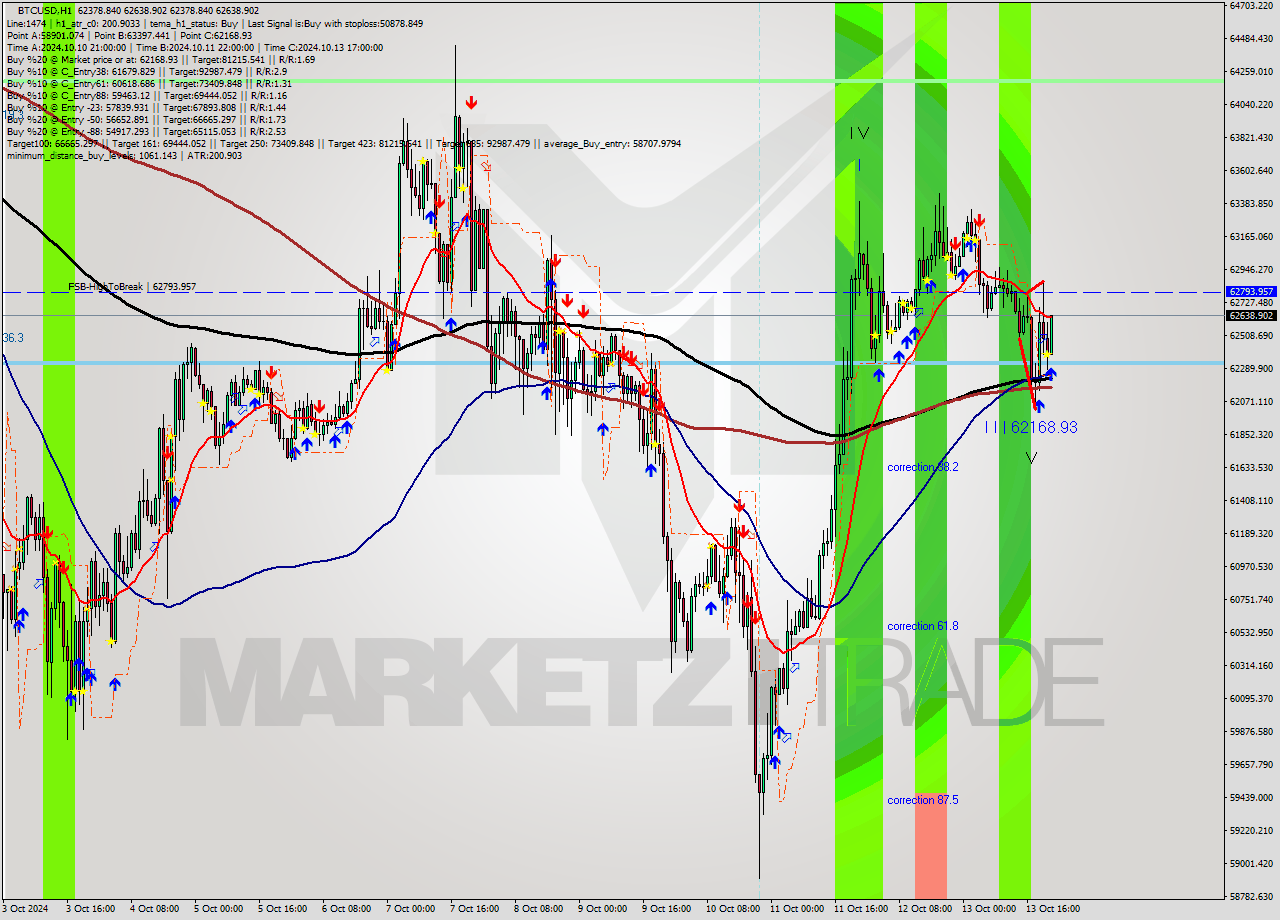Click the 60532.950 price axis value
Screen dimensions: 1280x920
pos(1250,632)
